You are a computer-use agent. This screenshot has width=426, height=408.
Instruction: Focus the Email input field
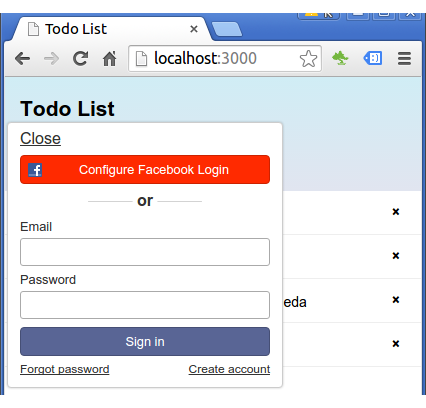145,252
